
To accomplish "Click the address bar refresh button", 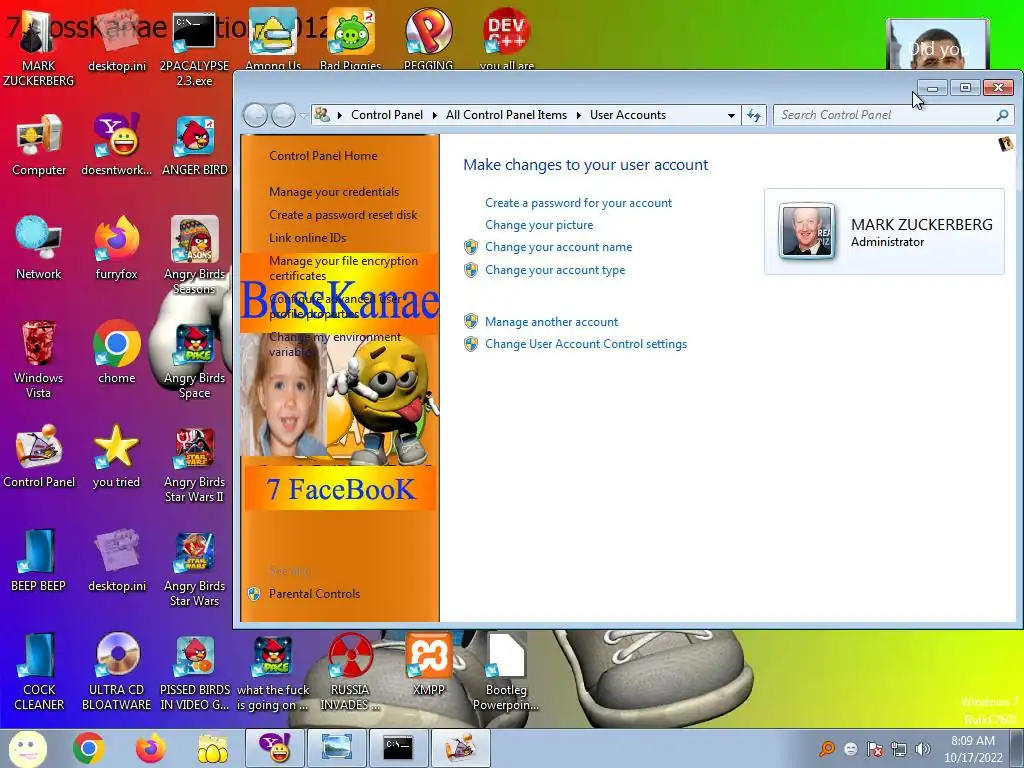I will 754,116.
